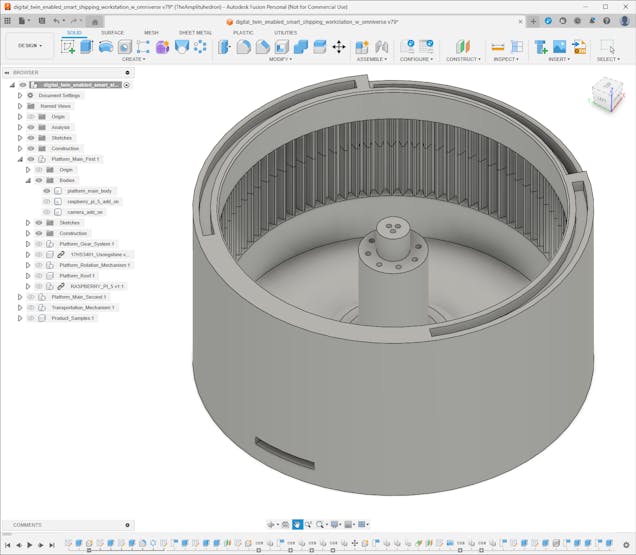Open the SURFACE tab
636x555 pixels.
pyautogui.click(x=113, y=32)
